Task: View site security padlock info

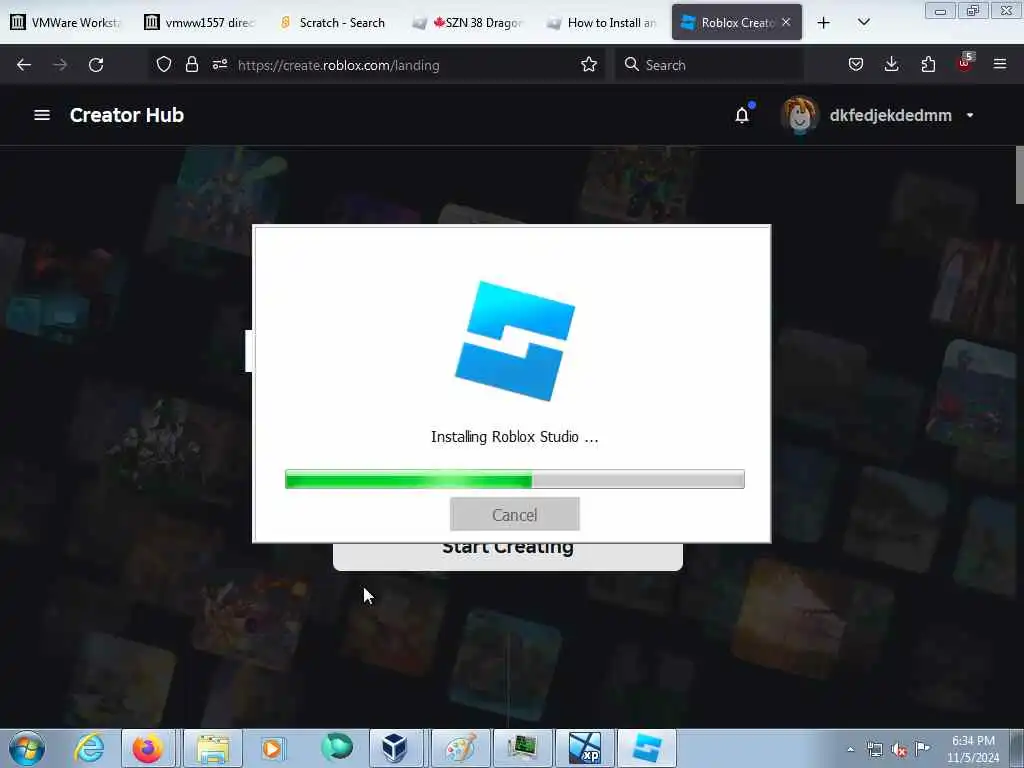Action: click(191, 64)
